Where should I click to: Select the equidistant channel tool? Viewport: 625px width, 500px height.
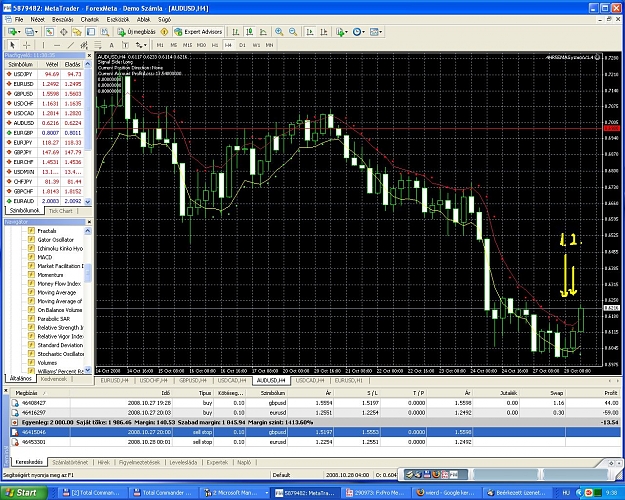pyautogui.click(x=84, y=45)
